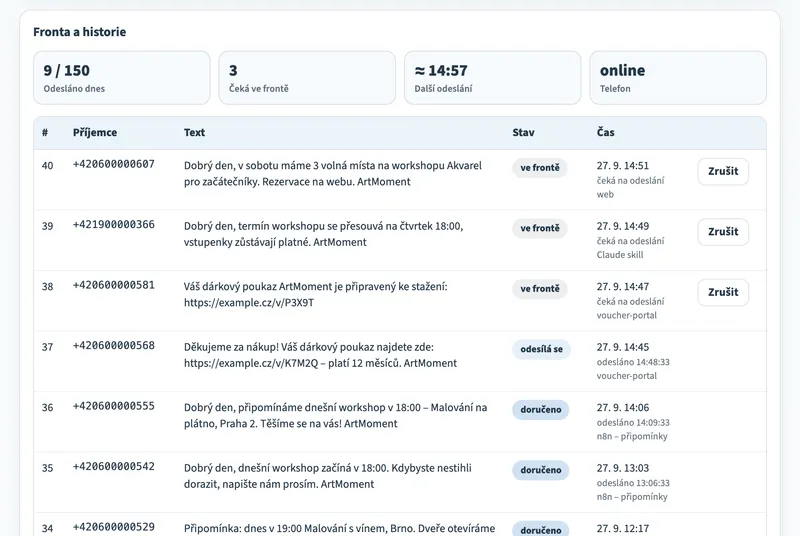Click the 'Čas' column header

click(x=606, y=133)
